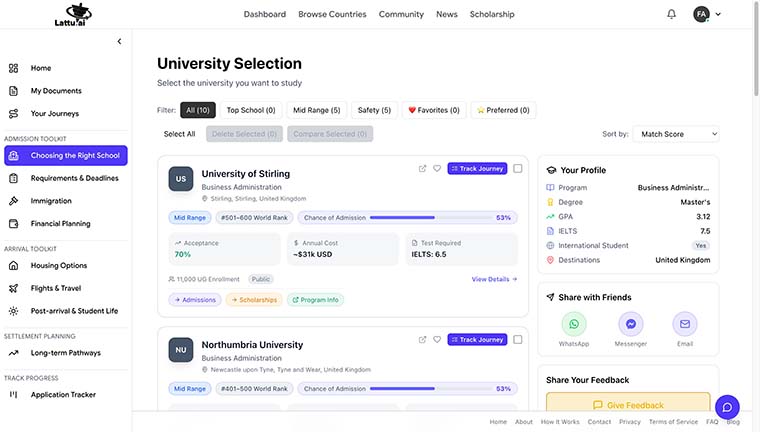Click the page vertical scrollbar
The height and width of the screenshot is (432, 760).
click(x=756, y=48)
